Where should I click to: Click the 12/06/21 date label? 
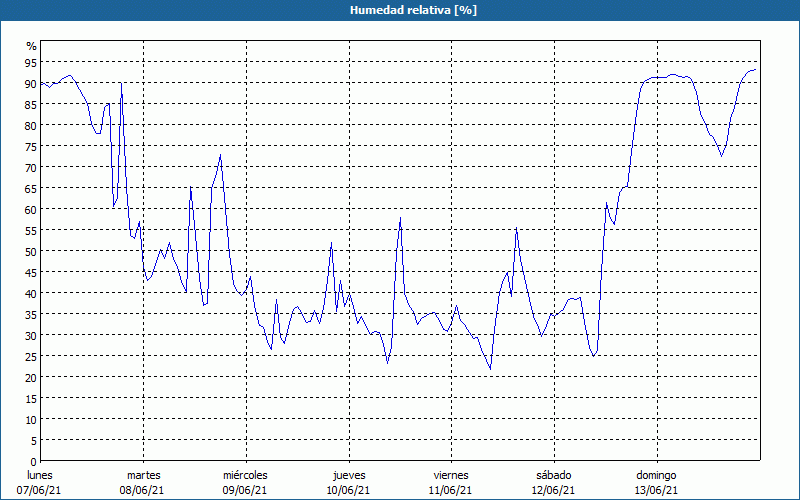pos(553,490)
